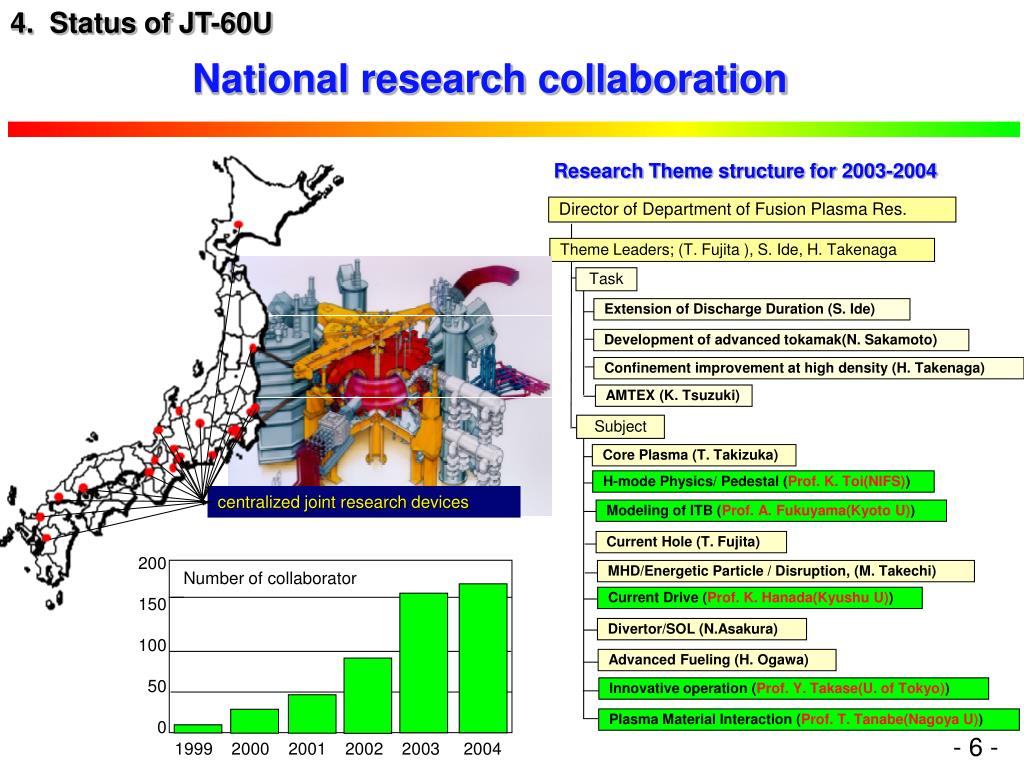
Task: Select the 1999 bar in the chart
Action: [198, 728]
